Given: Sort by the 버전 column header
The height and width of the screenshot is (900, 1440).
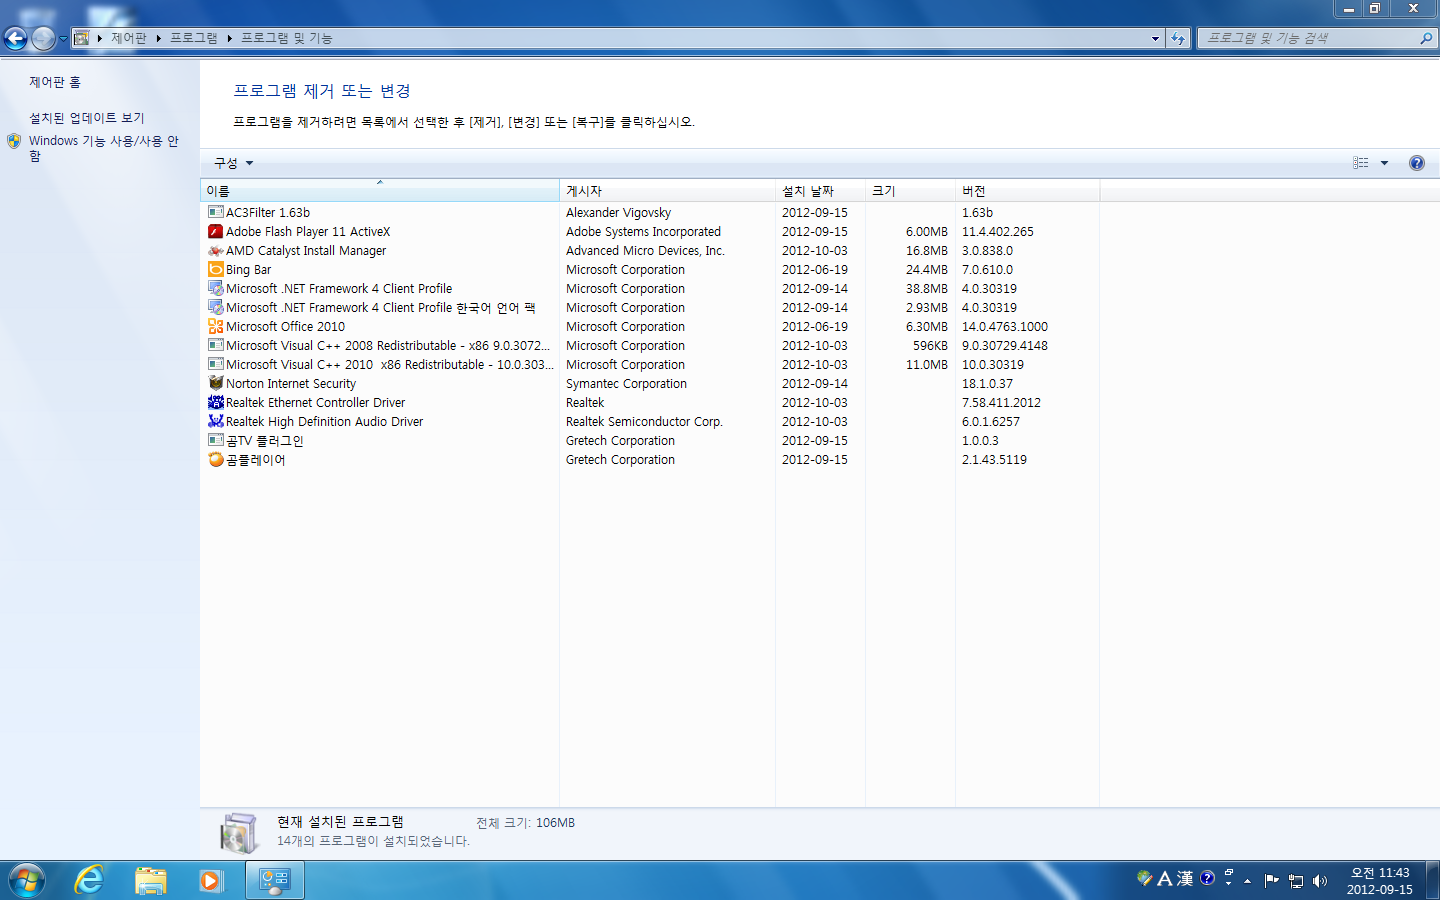Looking at the screenshot, I should pyautogui.click(x=1027, y=190).
